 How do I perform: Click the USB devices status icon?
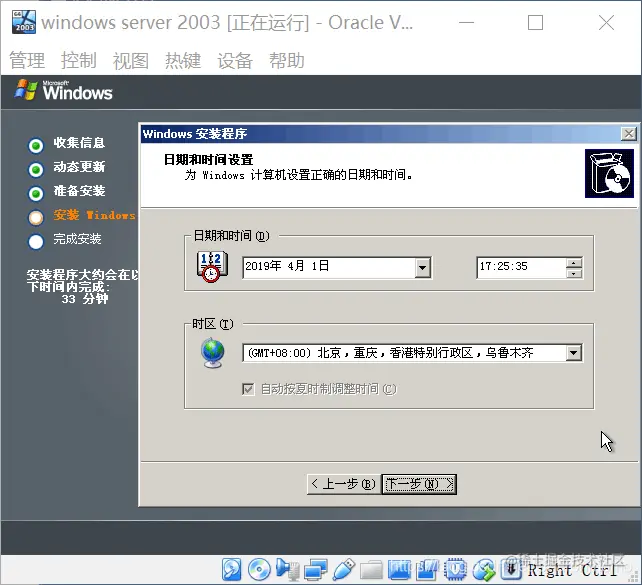344,569
